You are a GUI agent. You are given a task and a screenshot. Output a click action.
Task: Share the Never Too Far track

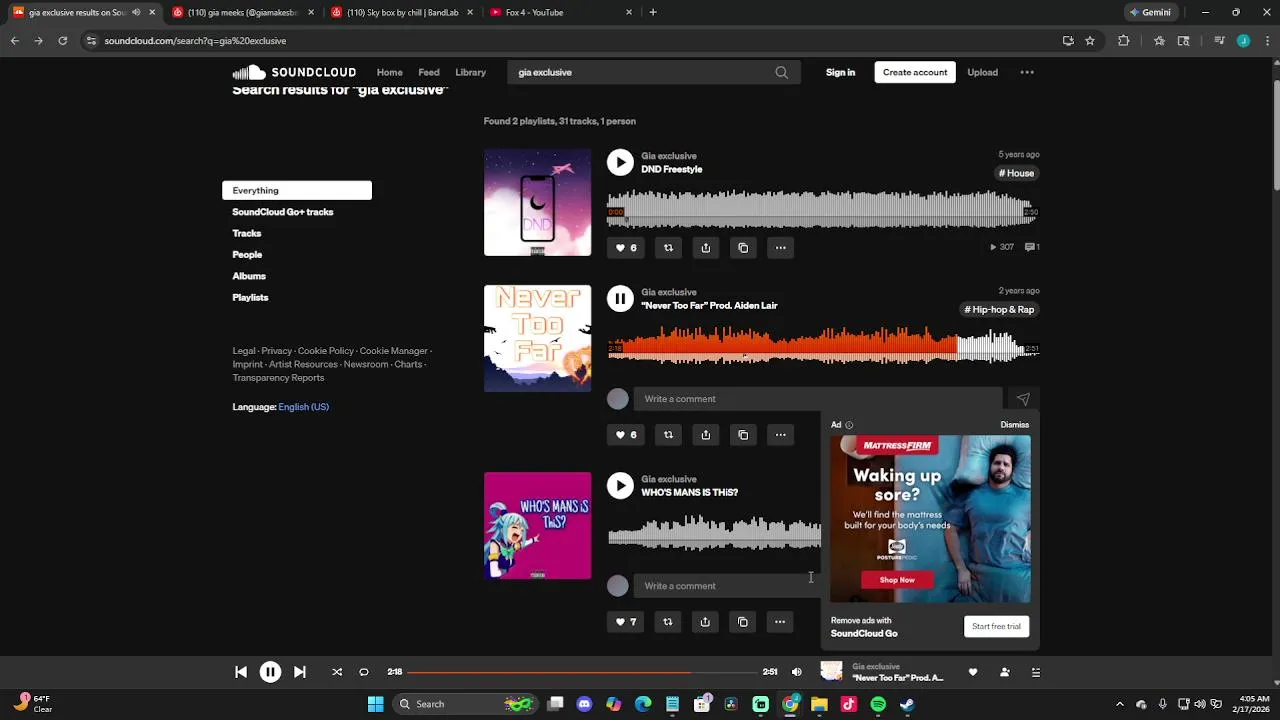coord(705,435)
